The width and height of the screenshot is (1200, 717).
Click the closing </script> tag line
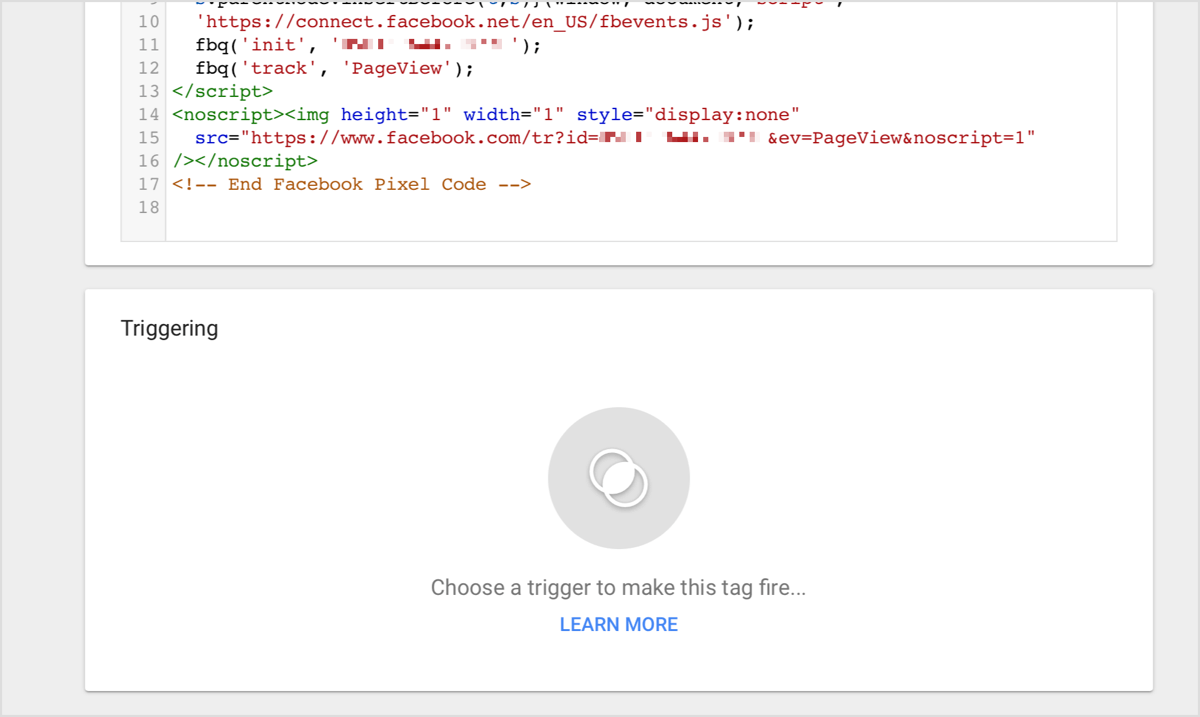(222, 92)
